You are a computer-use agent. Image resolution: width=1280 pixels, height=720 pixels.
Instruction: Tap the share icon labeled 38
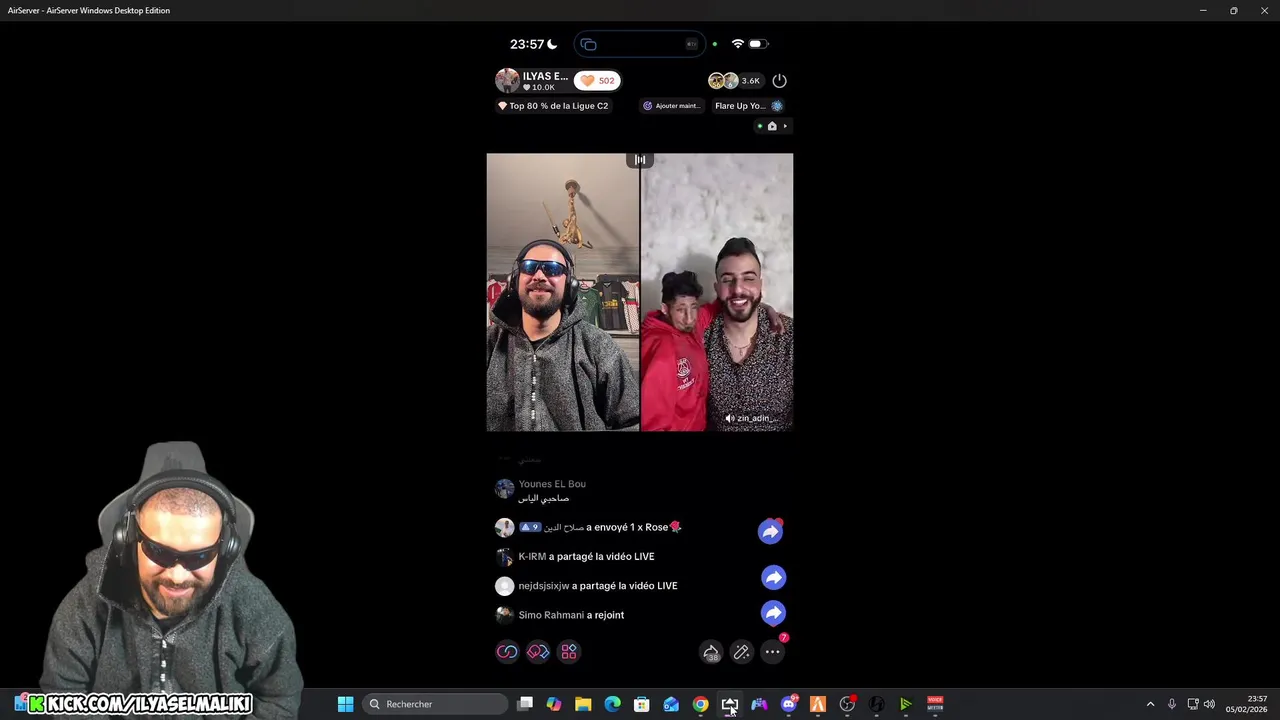[711, 652]
